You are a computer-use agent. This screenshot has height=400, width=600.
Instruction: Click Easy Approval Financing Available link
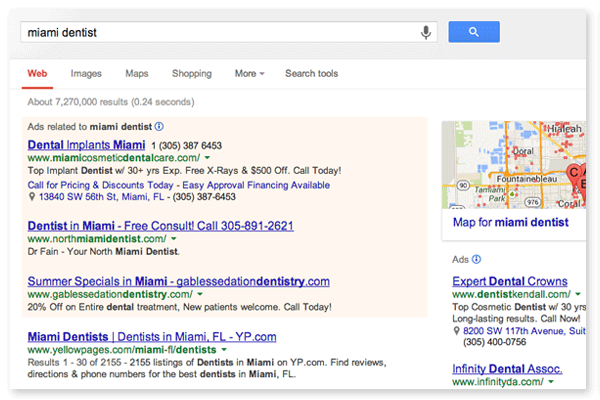coord(256,185)
